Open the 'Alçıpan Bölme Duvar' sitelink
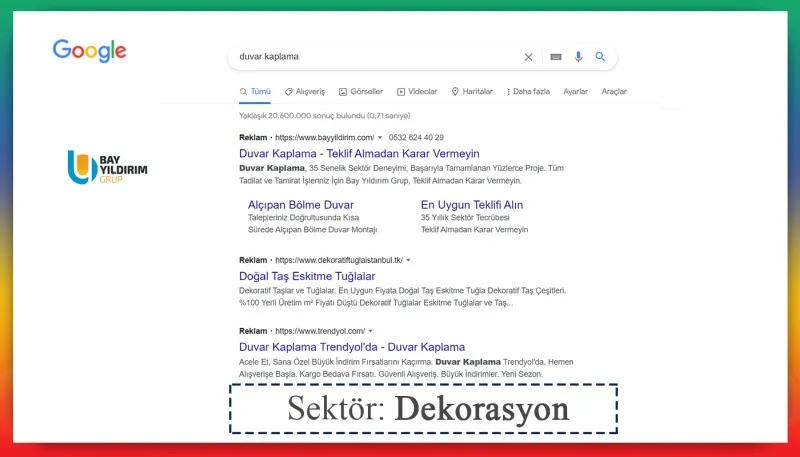The height and width of the screenshot is (457, 800). [x=301, y=205]
